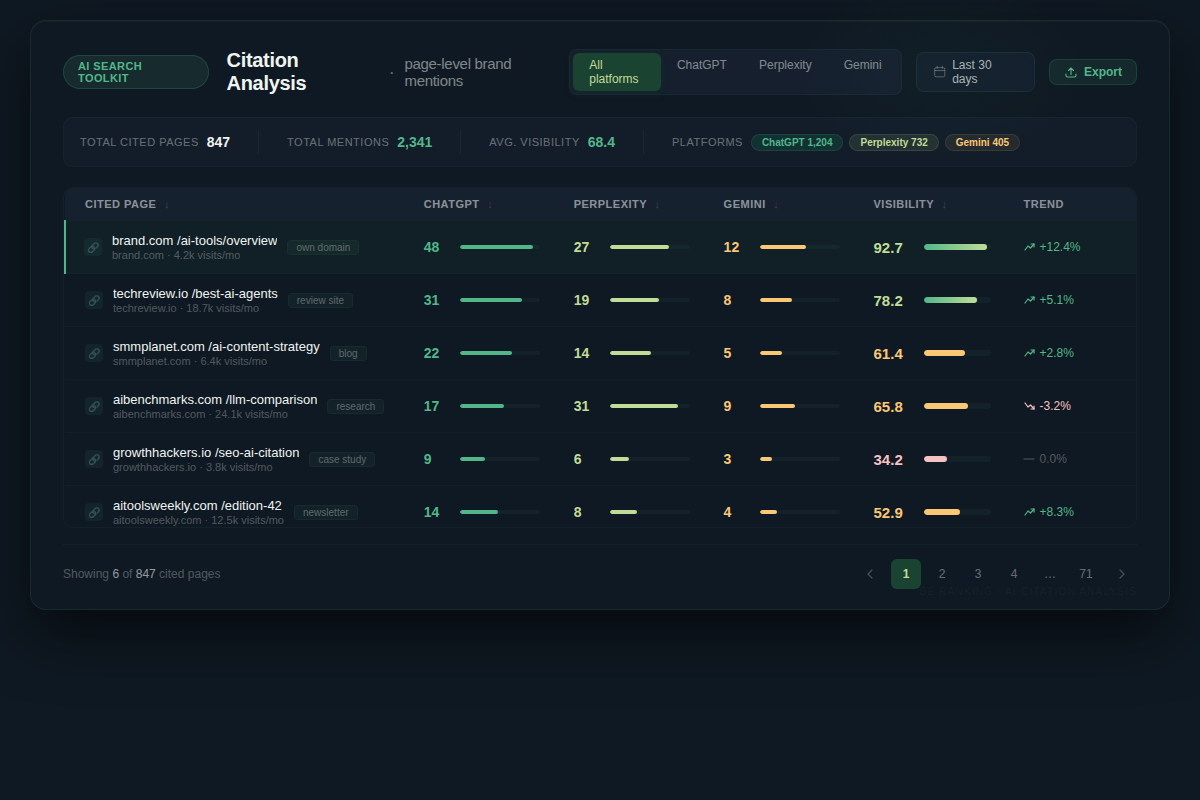Image resolution: width=1200 pixels, height=800 pixels.
Task: Open aitoolsweekly.com /edition-42 link
Action: 197,505
